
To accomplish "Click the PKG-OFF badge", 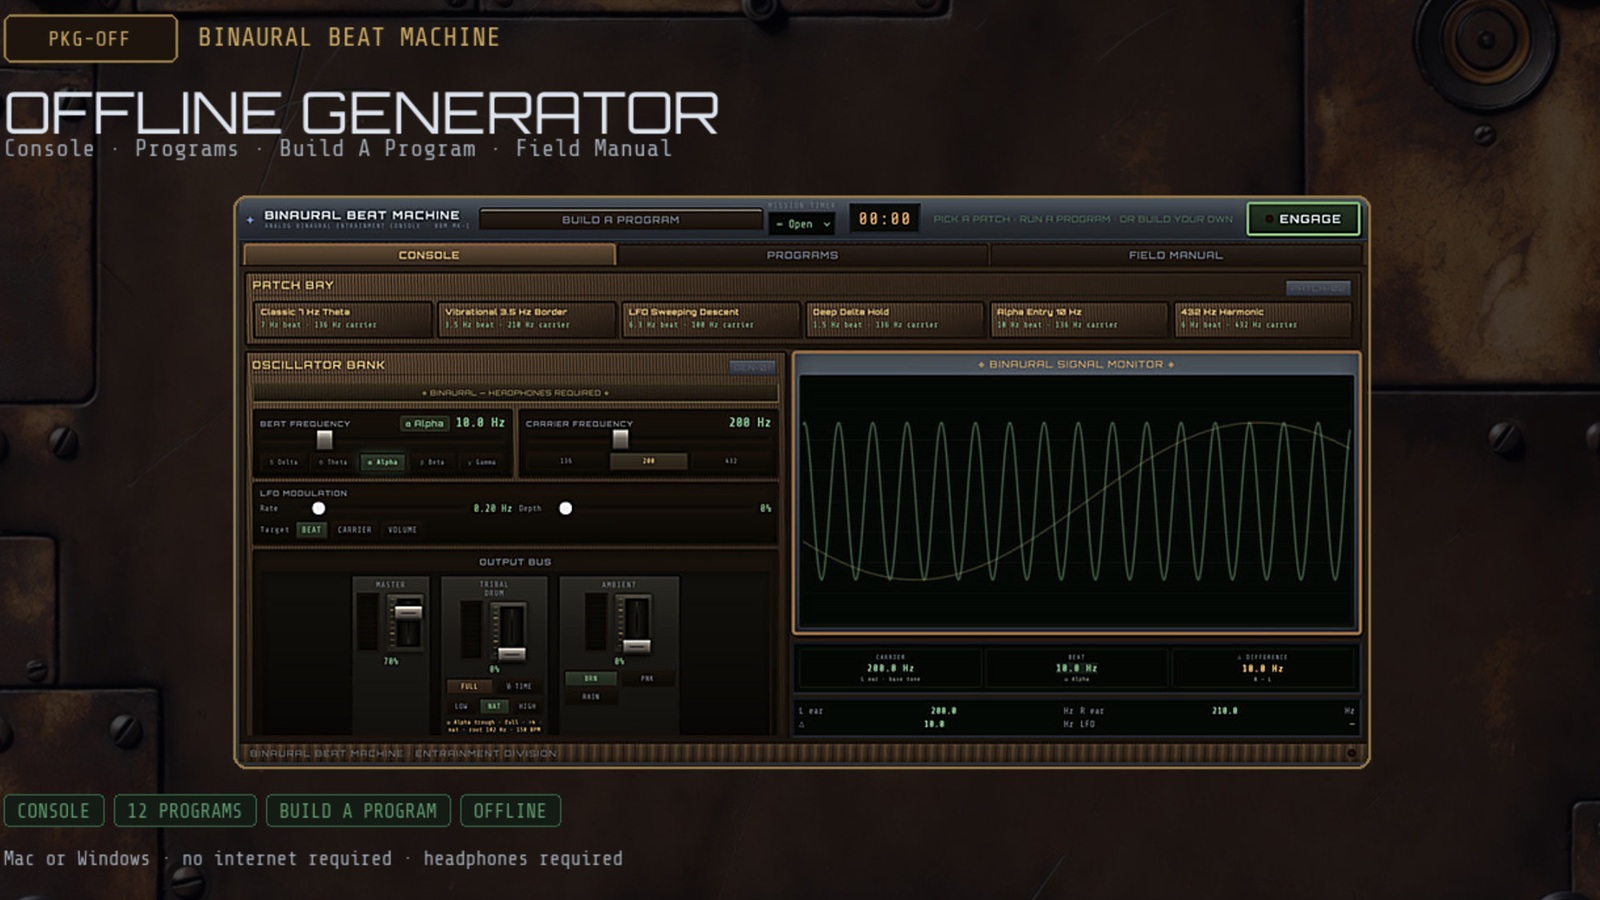I will coord(90,39).
